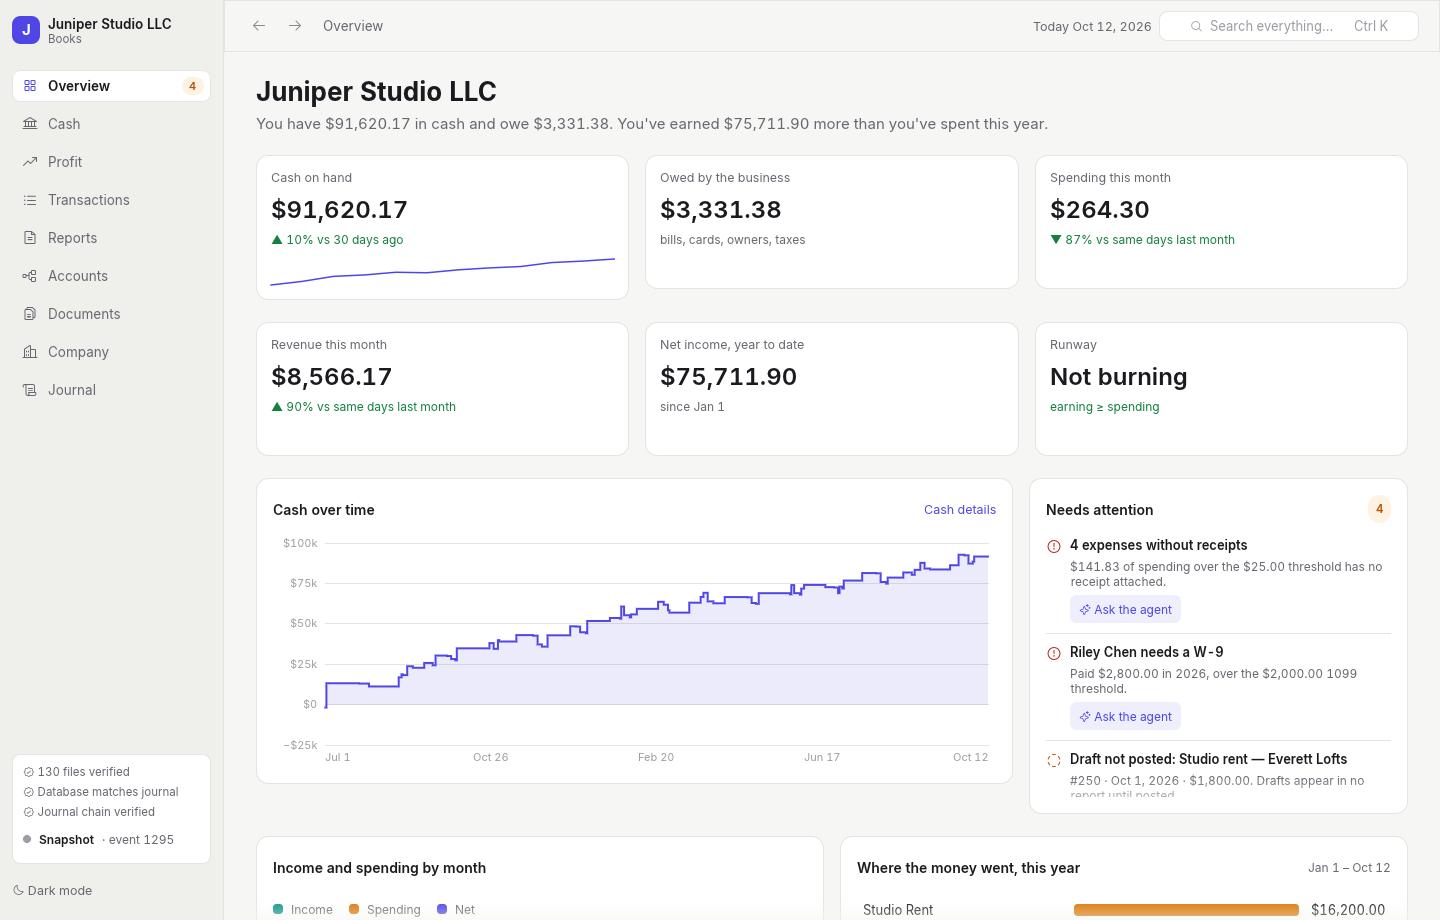Click the Overview grid icon in sidebar

pos(30,86)
